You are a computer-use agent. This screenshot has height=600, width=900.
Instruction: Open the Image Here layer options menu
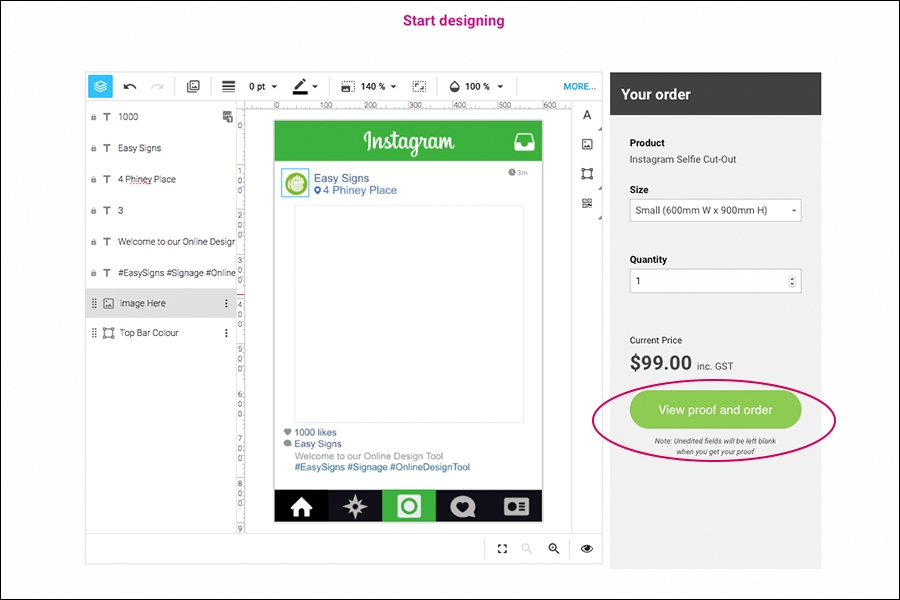(x=226, y=303)
